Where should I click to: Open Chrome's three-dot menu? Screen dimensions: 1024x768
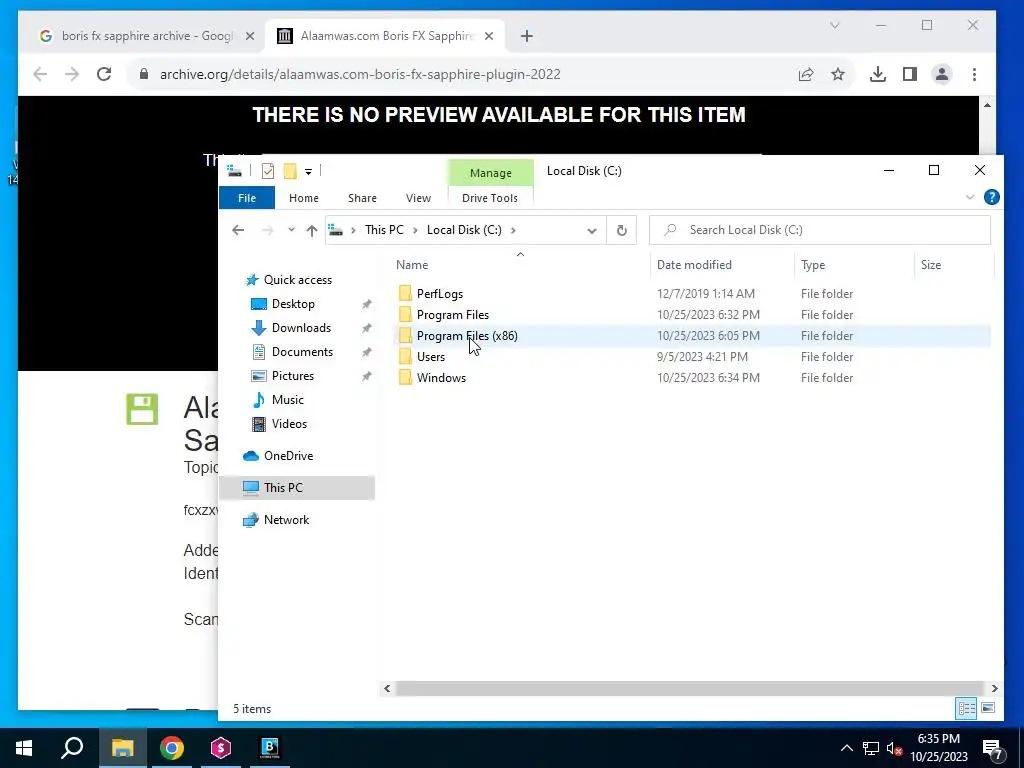[974, 74]
